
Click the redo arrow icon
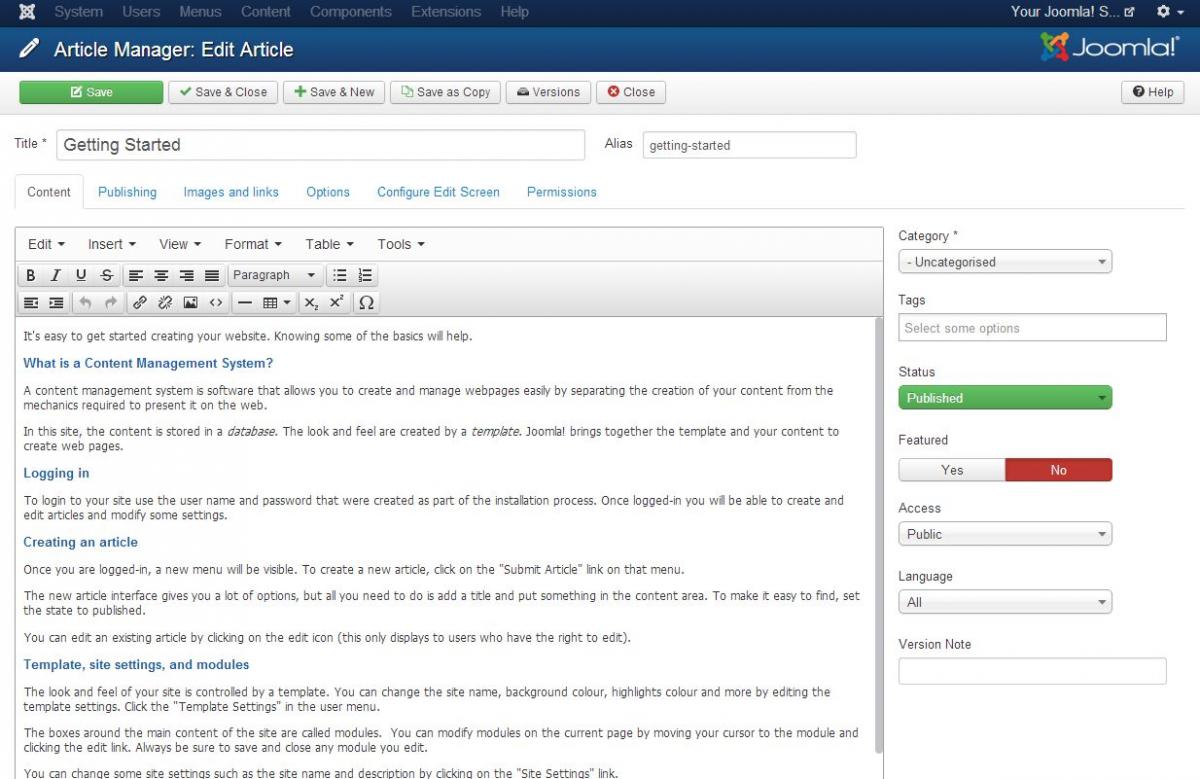click(x=110, y=302)
